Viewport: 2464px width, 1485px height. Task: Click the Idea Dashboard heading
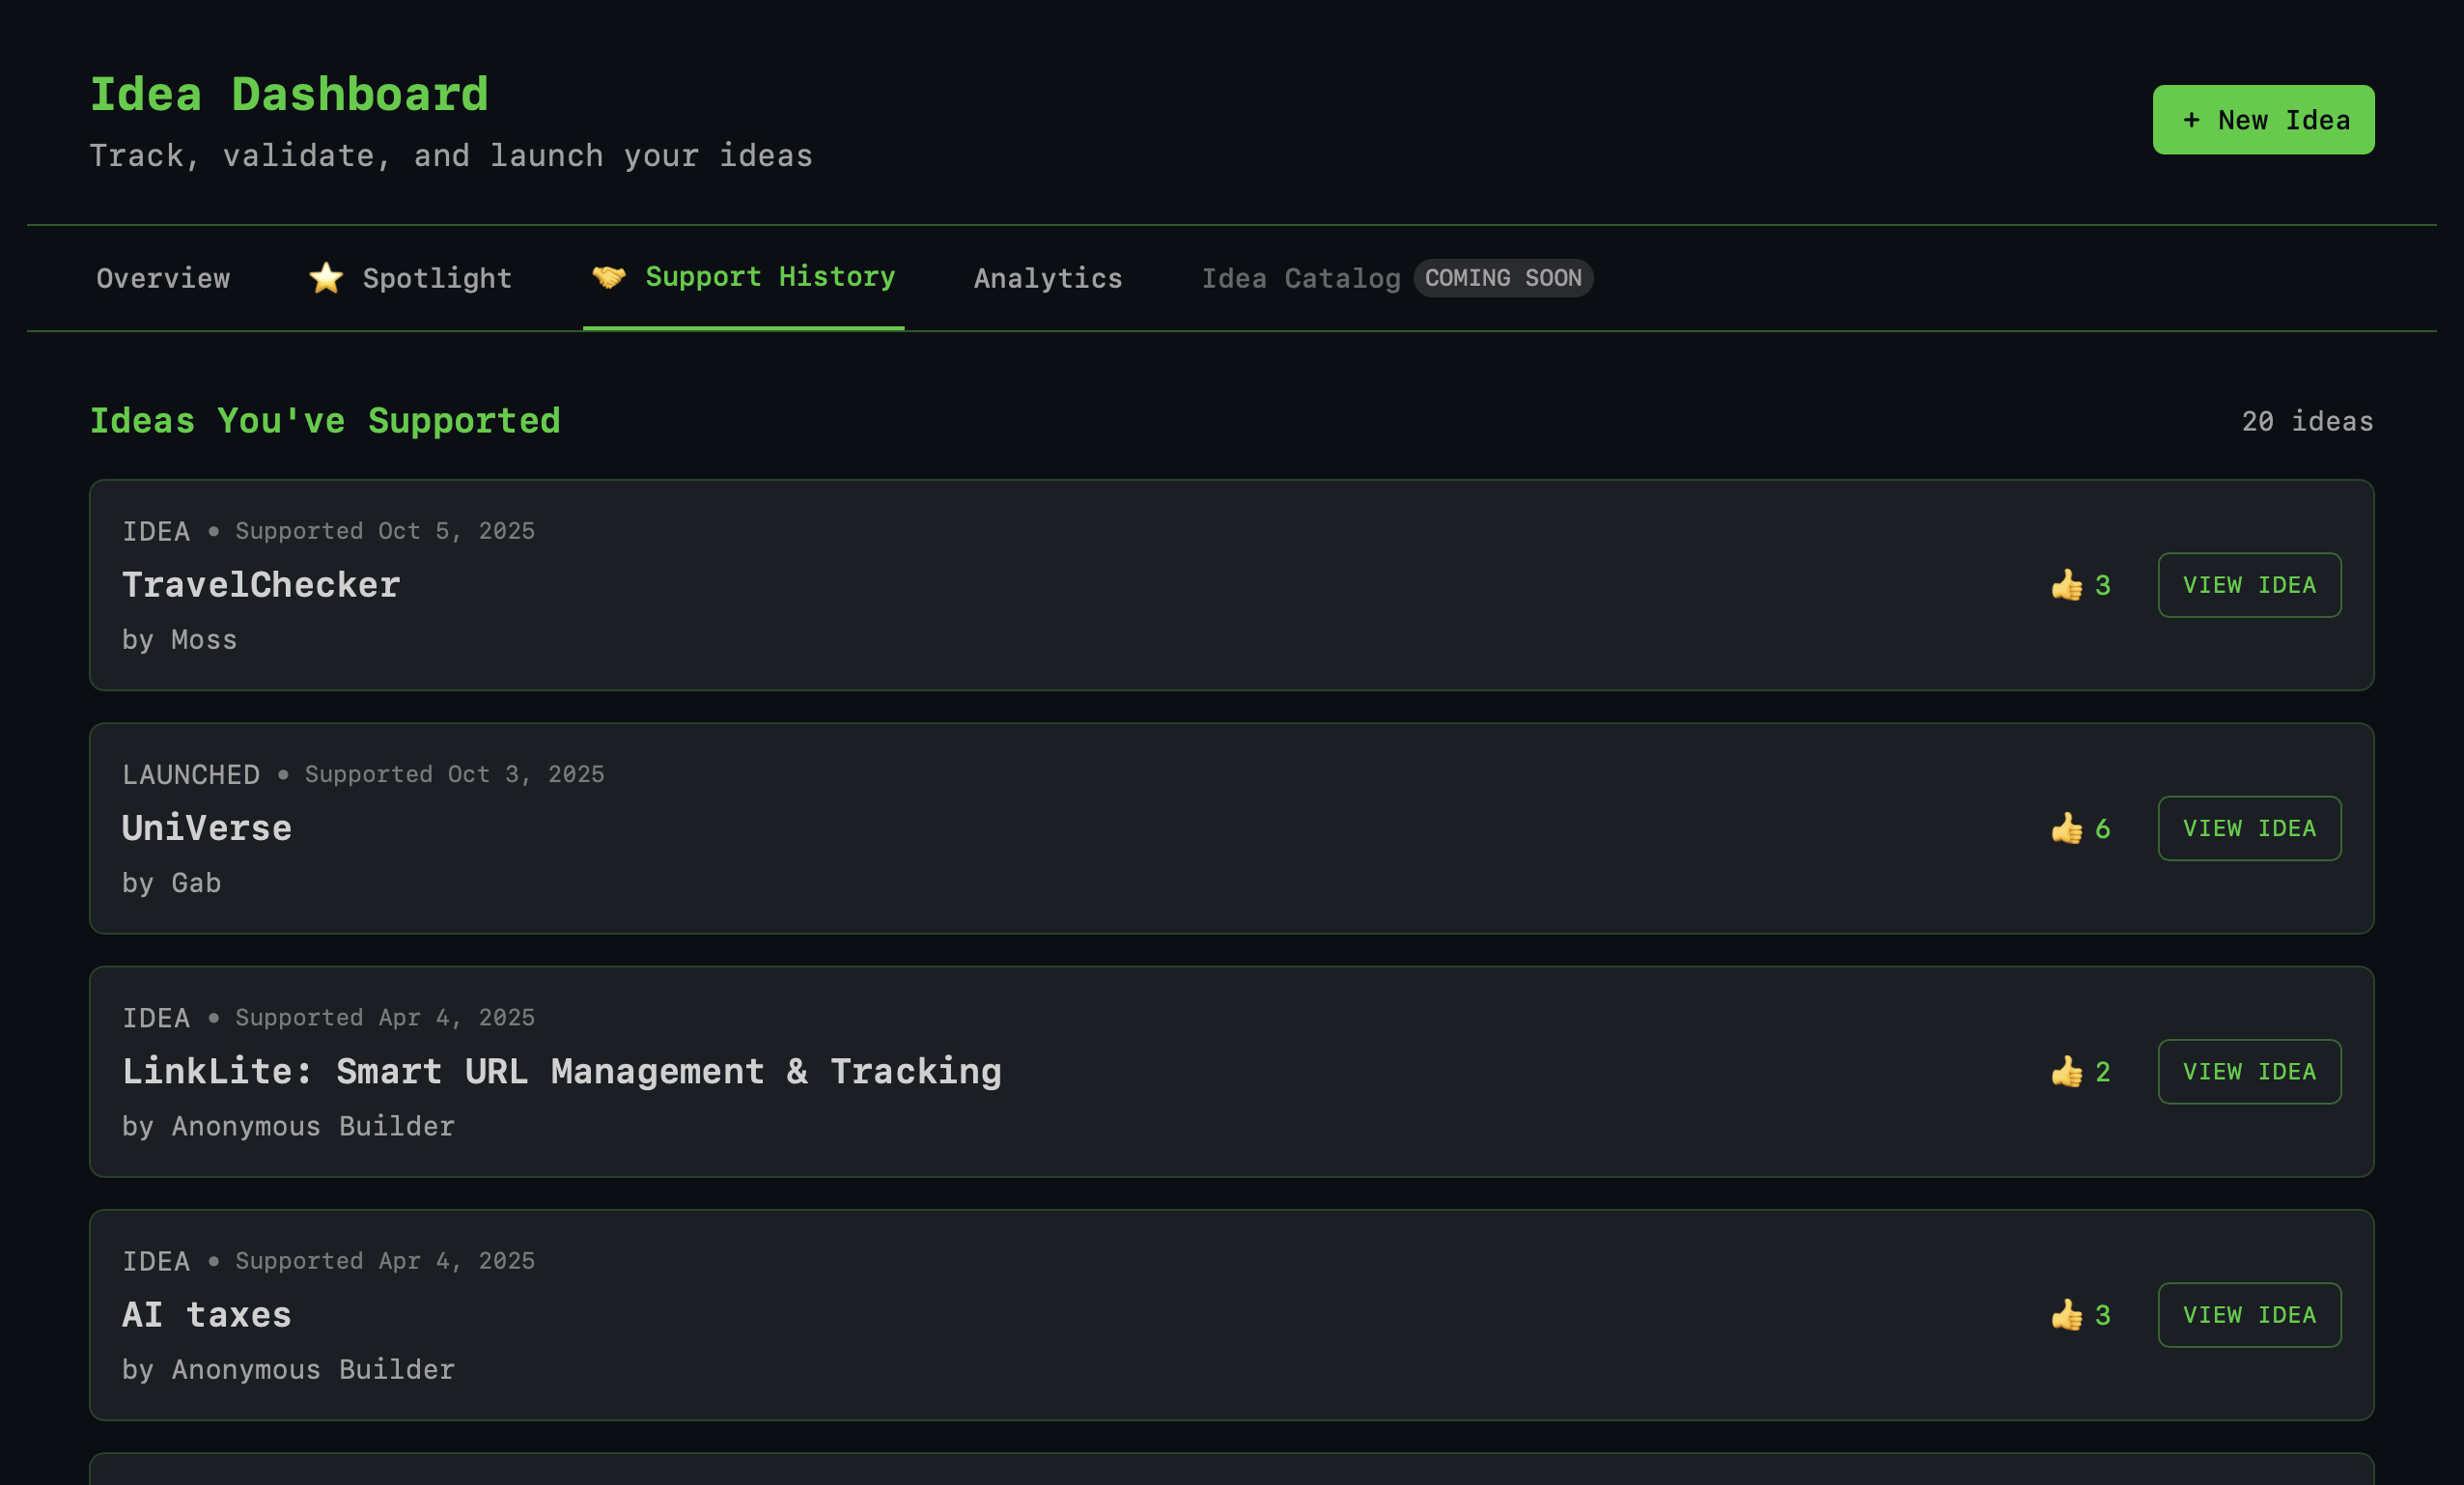pos(289,95)
